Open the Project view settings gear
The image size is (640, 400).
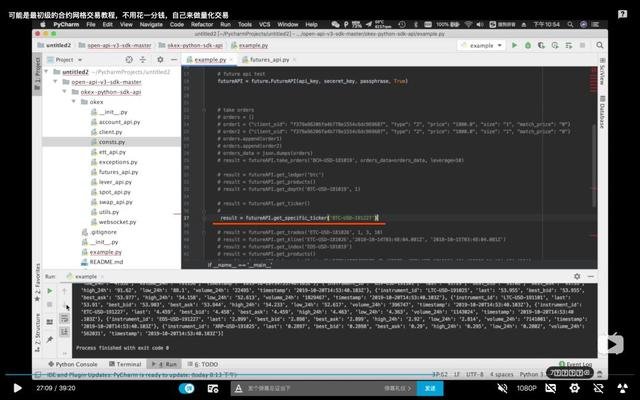click(161, 59)
